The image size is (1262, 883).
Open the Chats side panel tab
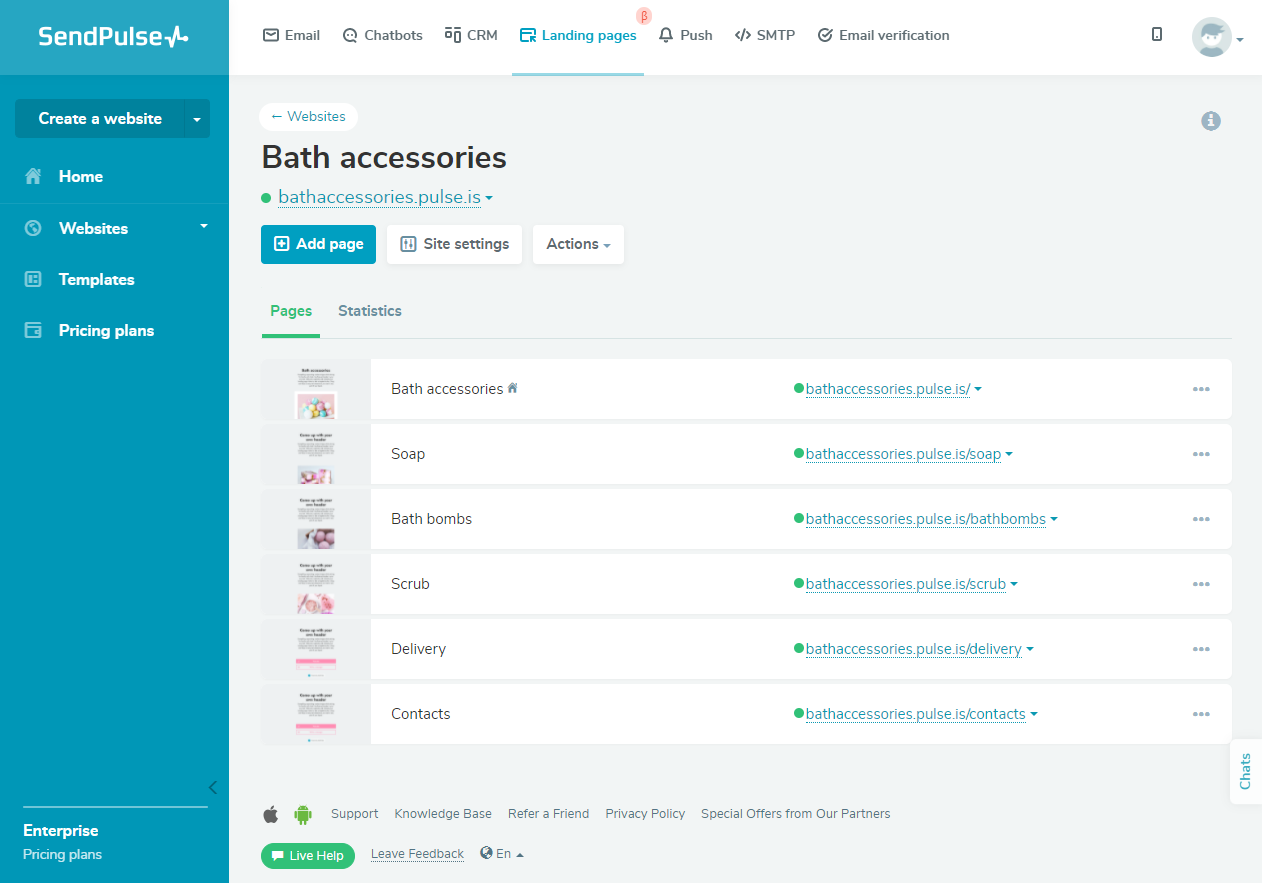pos(1245,771)
